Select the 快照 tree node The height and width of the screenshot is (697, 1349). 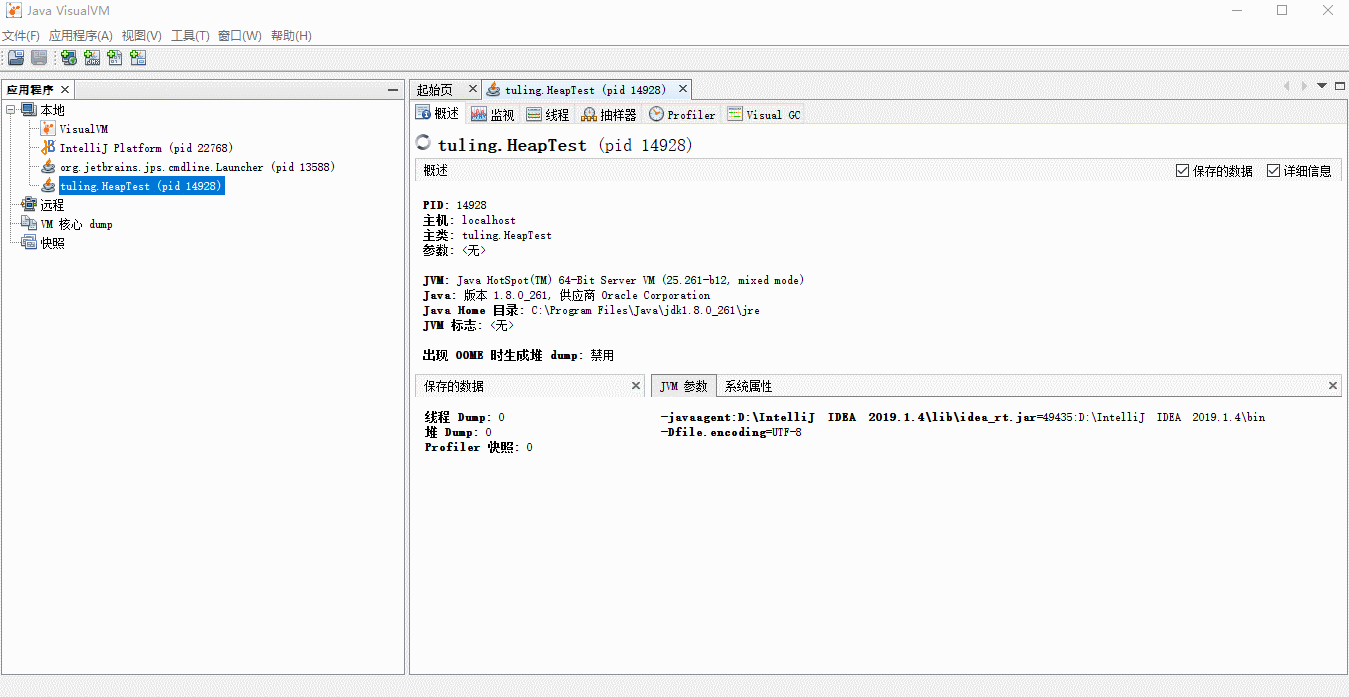tap(52, 243)
